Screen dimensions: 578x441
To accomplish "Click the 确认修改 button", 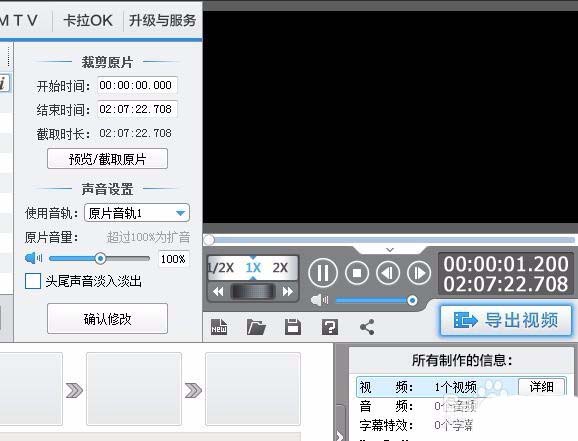I will click(107, 319).
